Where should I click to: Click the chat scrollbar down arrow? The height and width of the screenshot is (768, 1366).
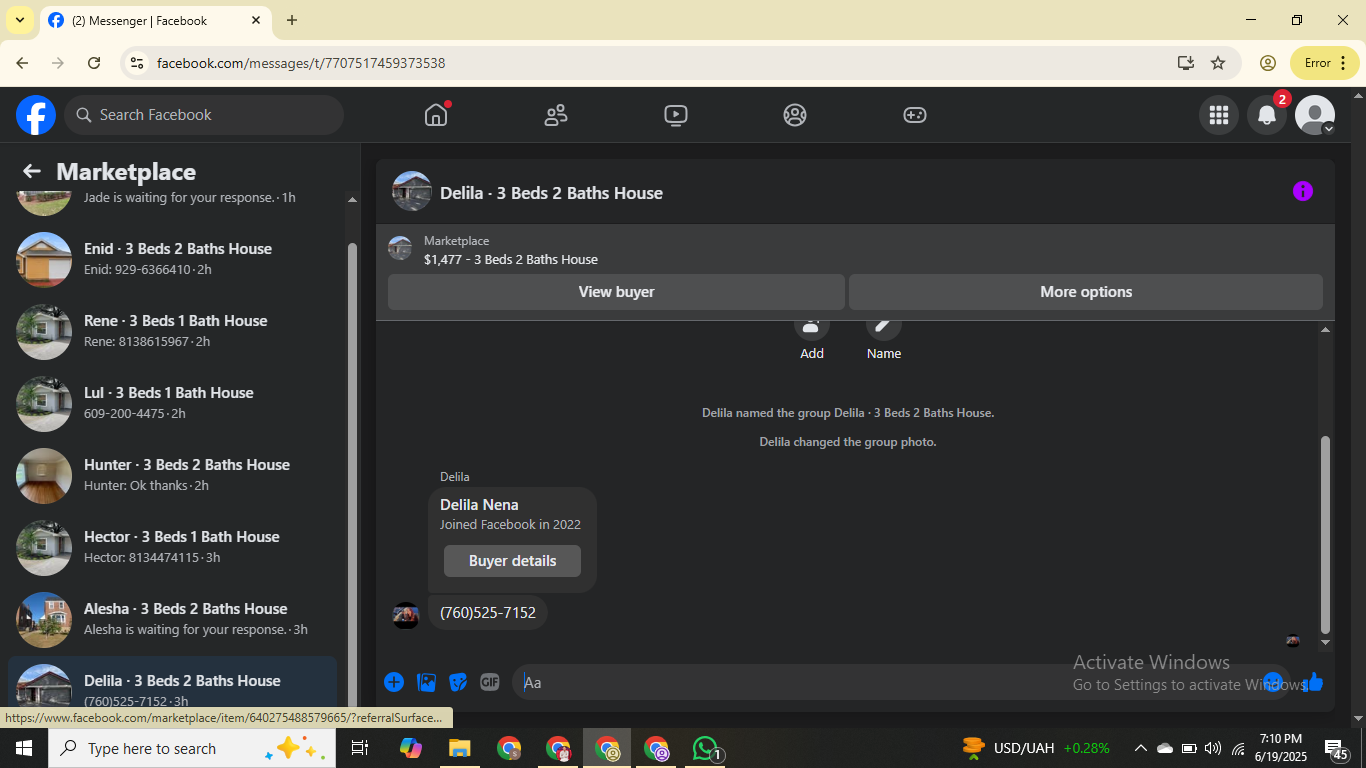coord(1326,641)
